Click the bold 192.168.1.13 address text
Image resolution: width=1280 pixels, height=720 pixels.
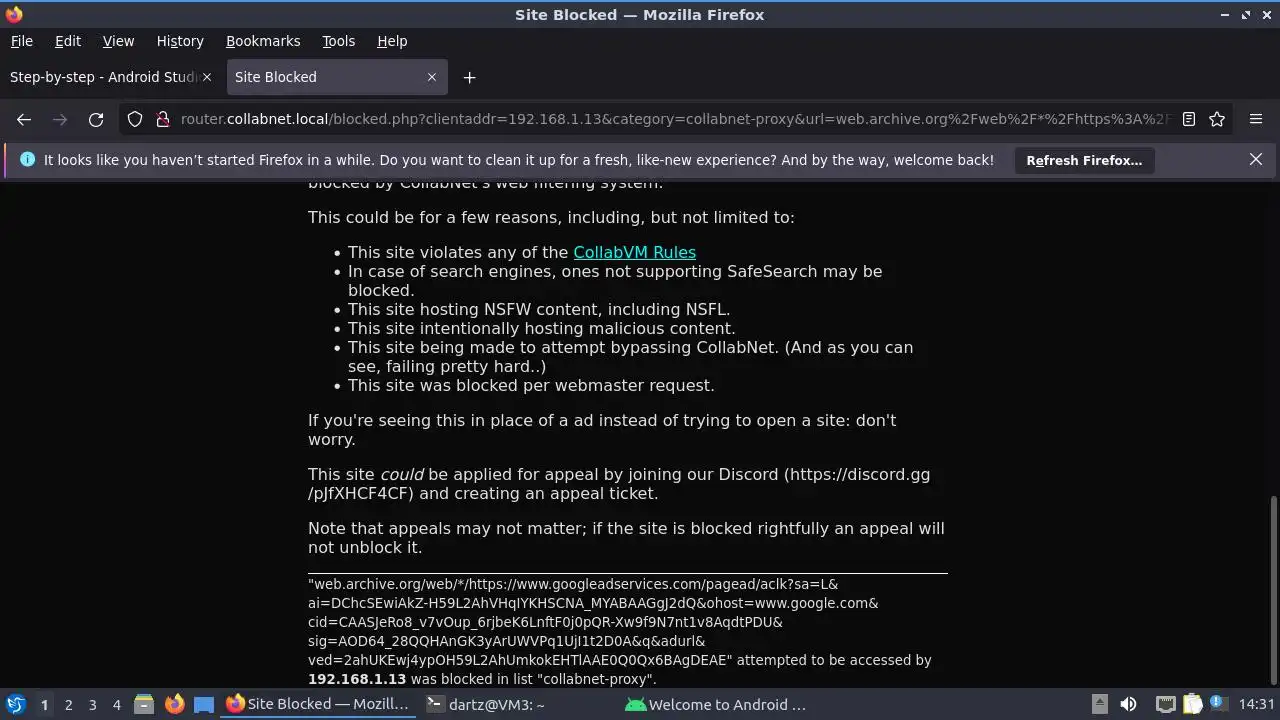357,679
